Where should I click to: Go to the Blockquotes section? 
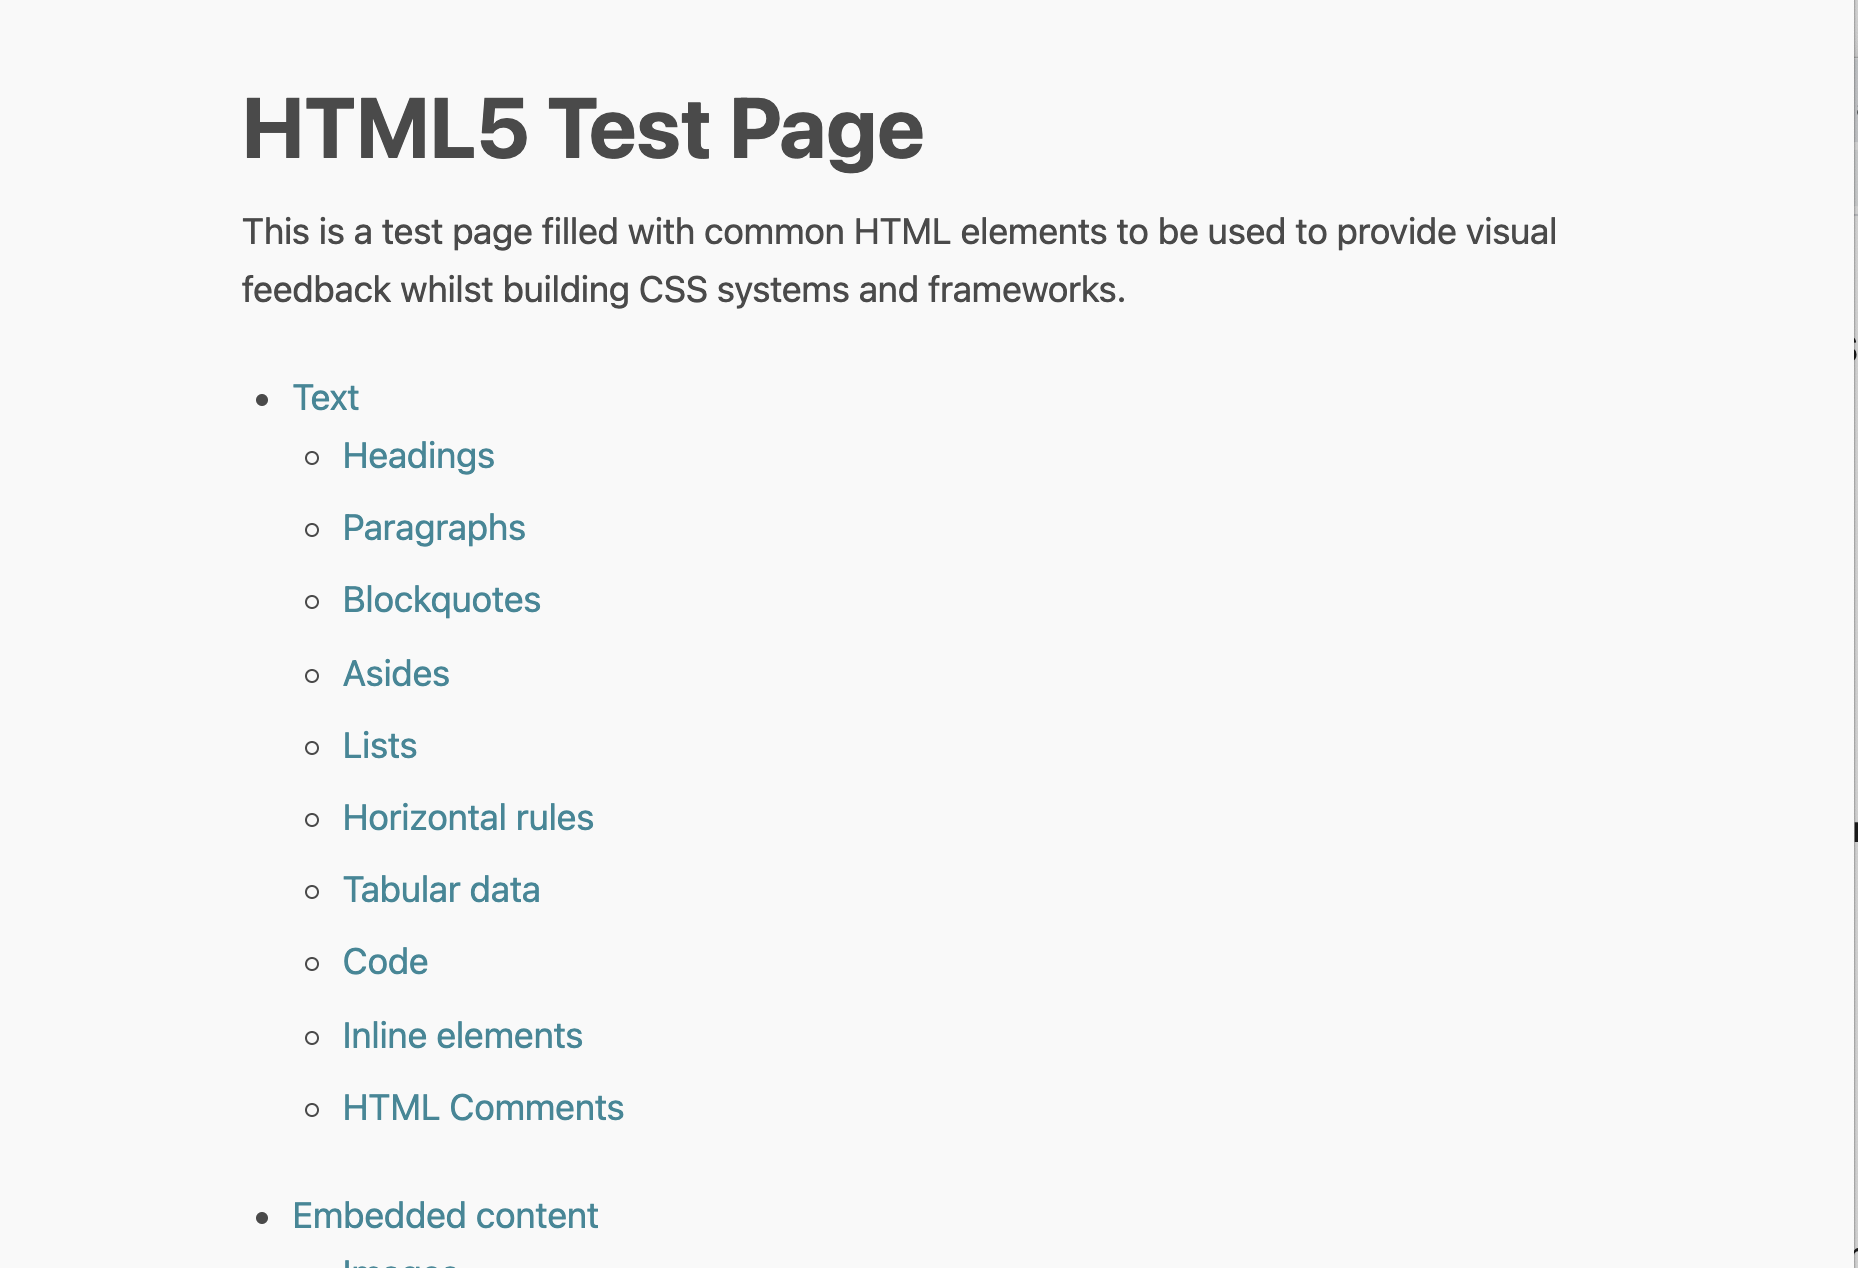(x=441, y=600)
